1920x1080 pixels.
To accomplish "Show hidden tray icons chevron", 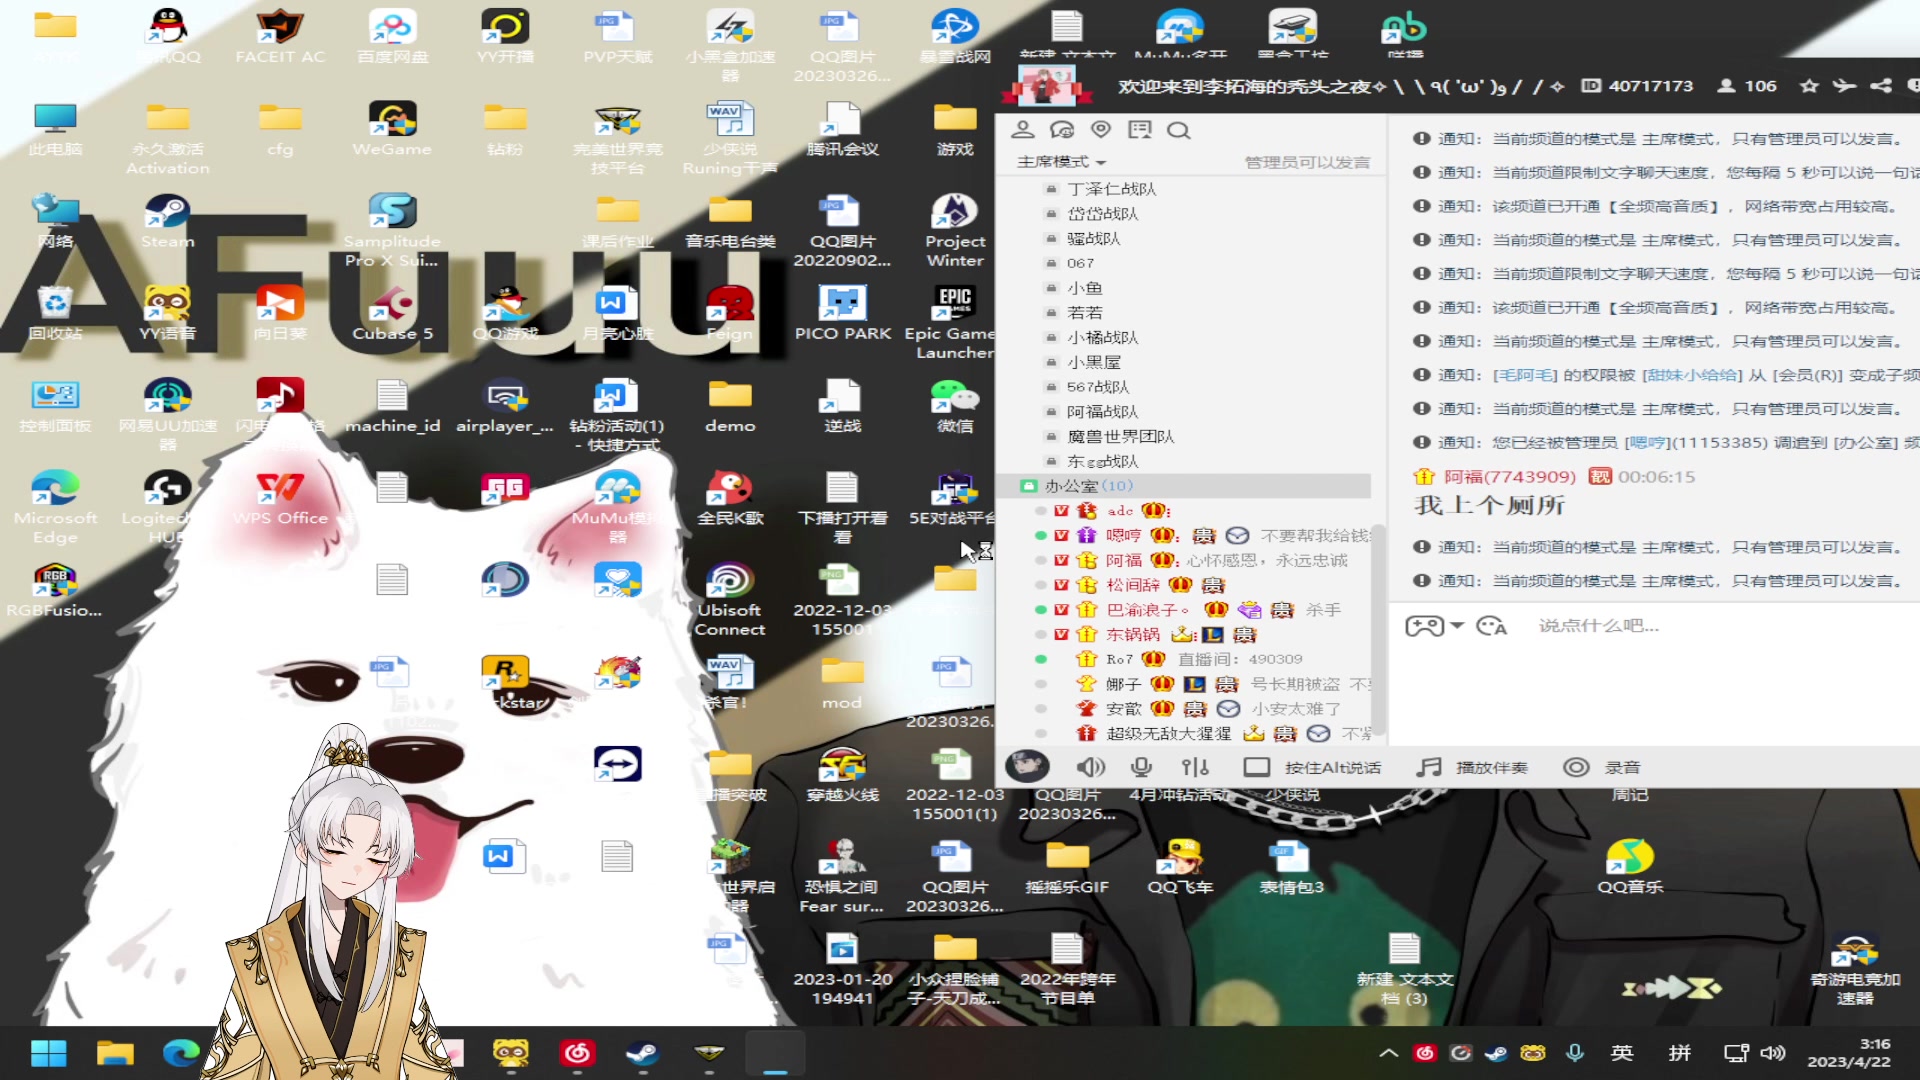I will 1388,1053.
